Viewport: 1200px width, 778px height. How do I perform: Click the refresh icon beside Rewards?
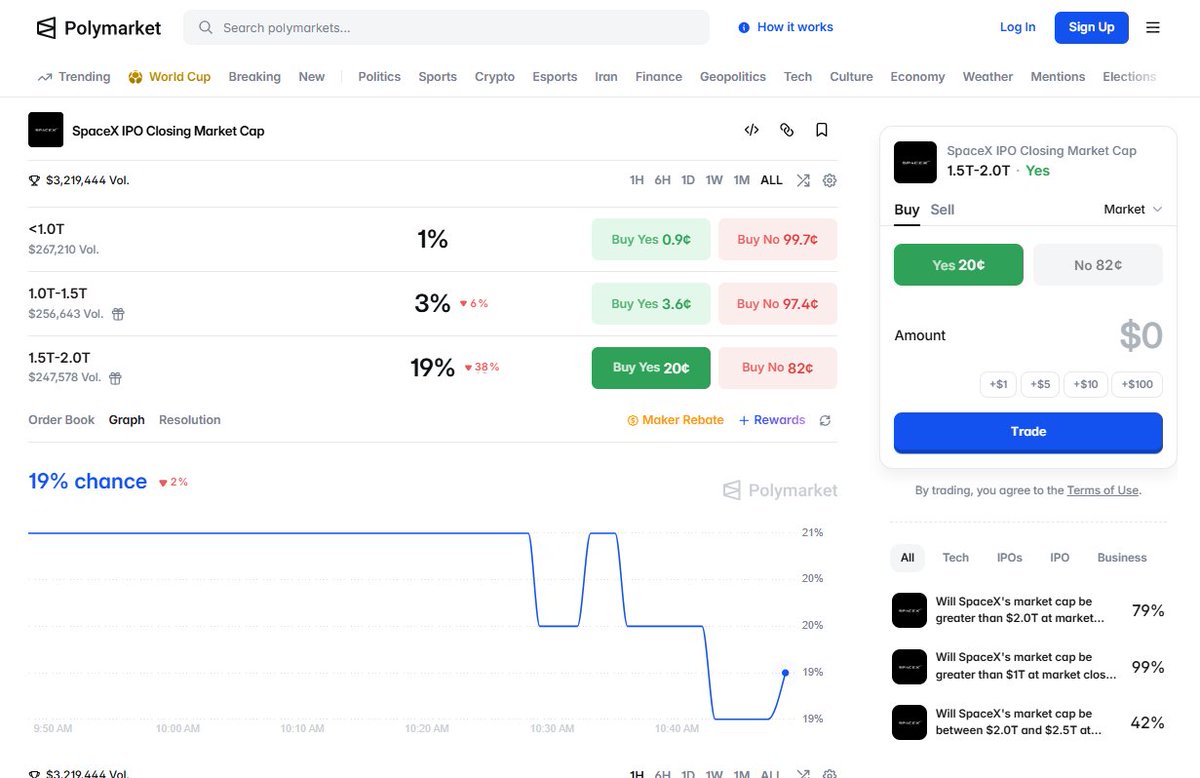825,421
